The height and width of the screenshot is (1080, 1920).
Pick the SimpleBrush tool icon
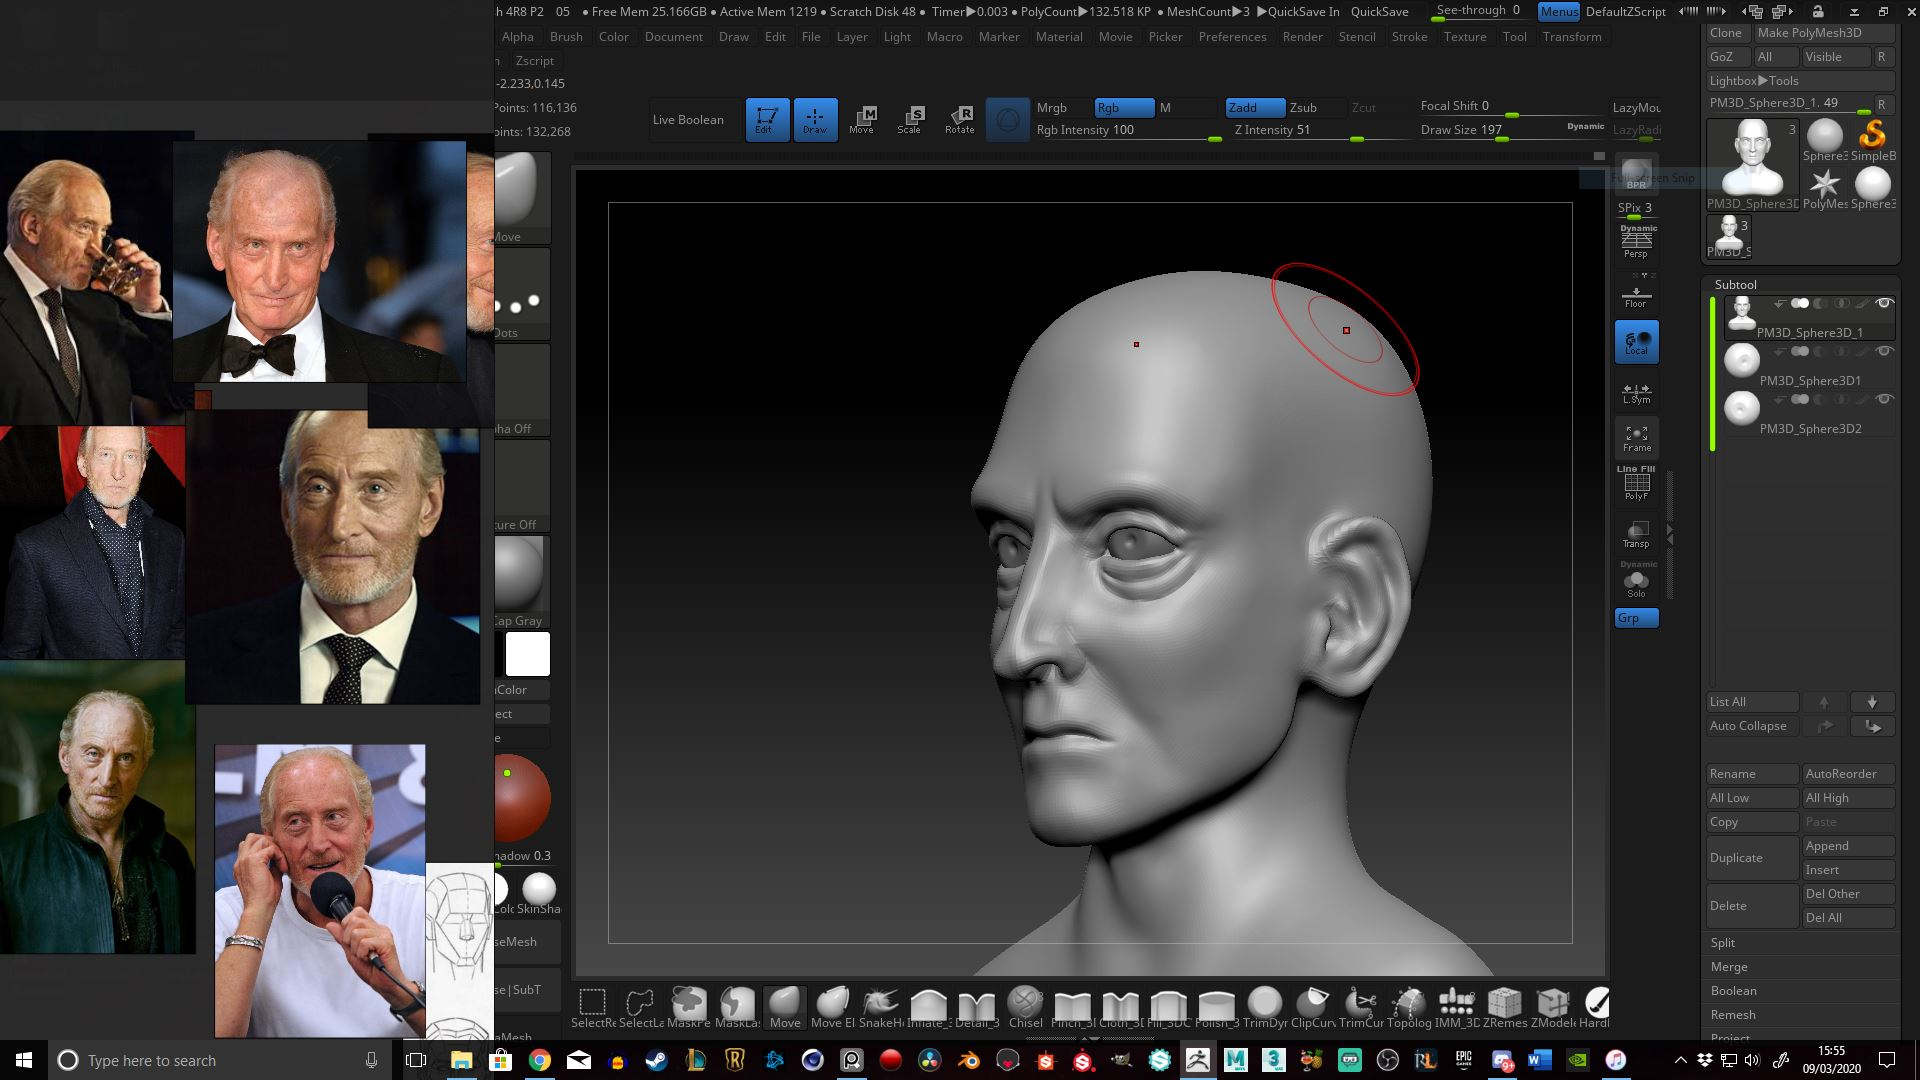(x=1873, y=140)
